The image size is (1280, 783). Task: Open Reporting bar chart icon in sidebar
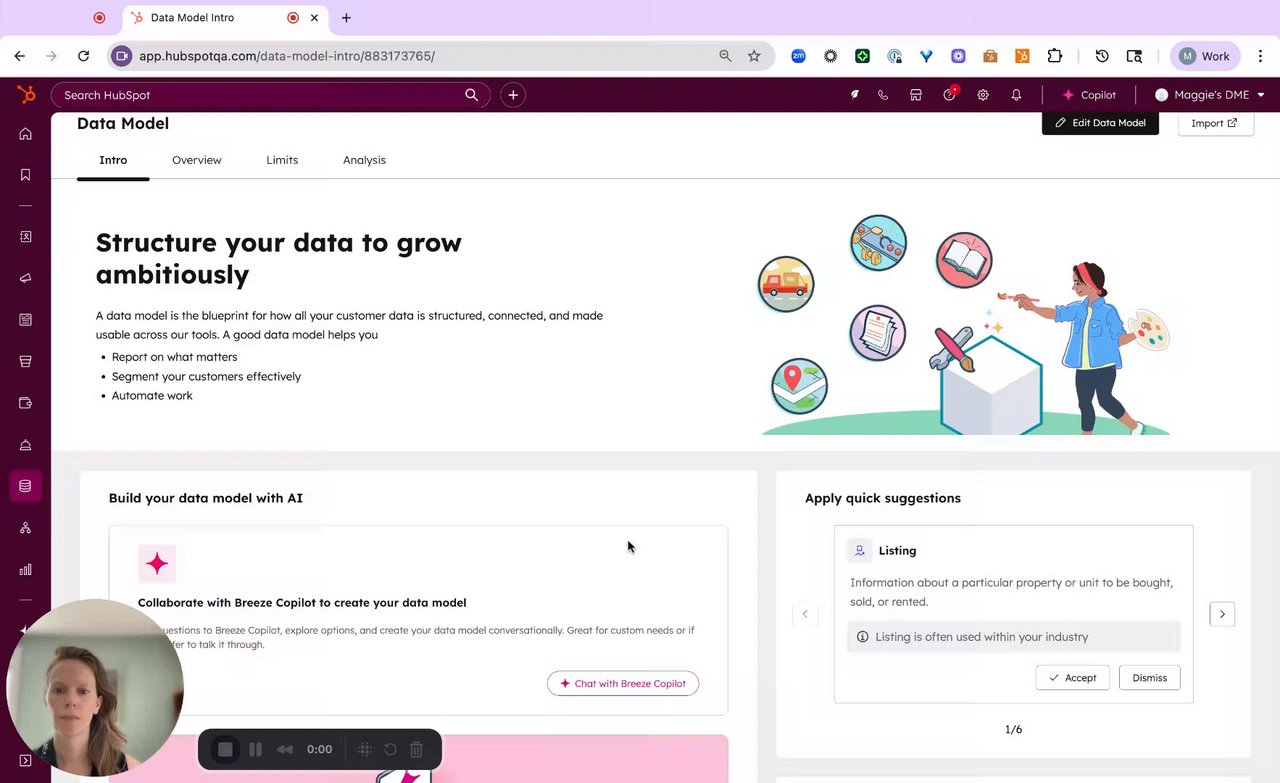point(26,570)
